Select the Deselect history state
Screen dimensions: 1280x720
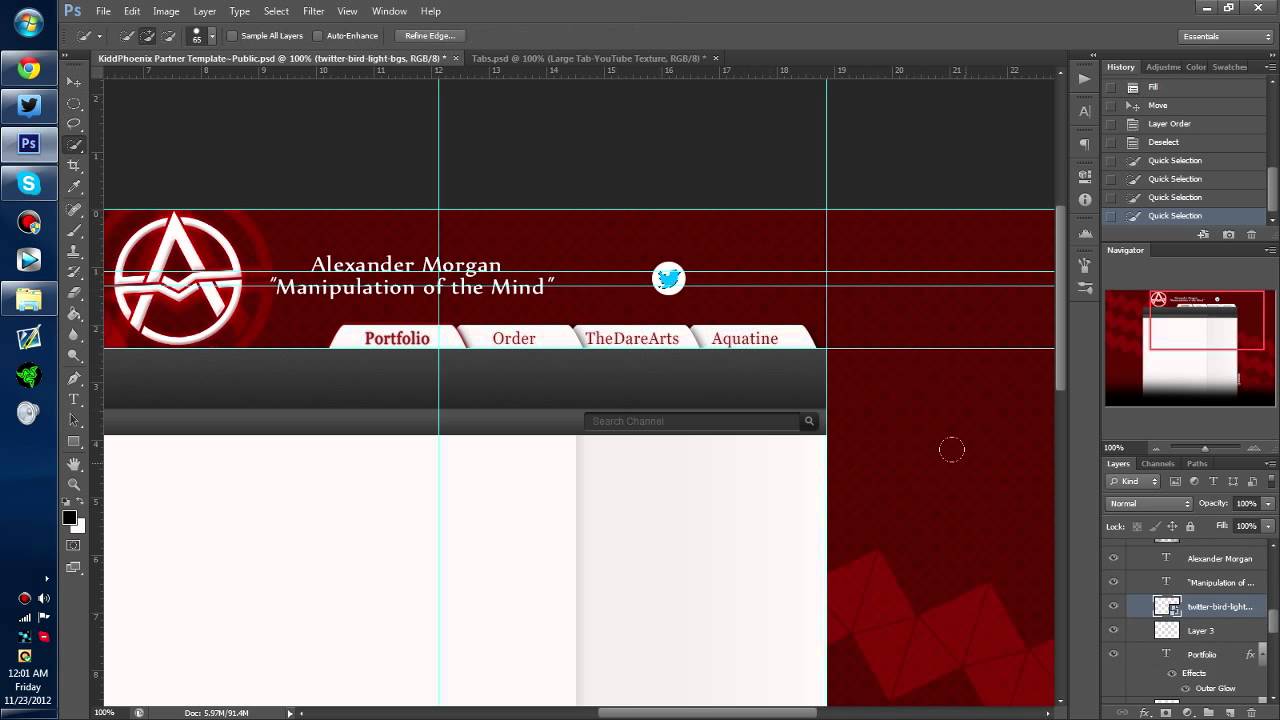point(1186,142)
